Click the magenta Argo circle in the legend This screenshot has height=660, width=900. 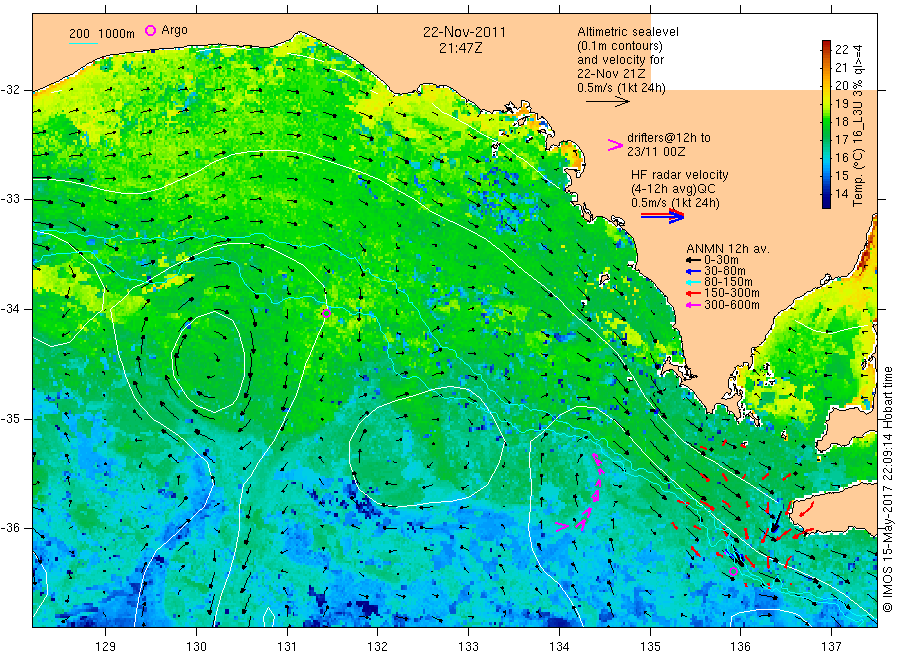click(150, 30)
